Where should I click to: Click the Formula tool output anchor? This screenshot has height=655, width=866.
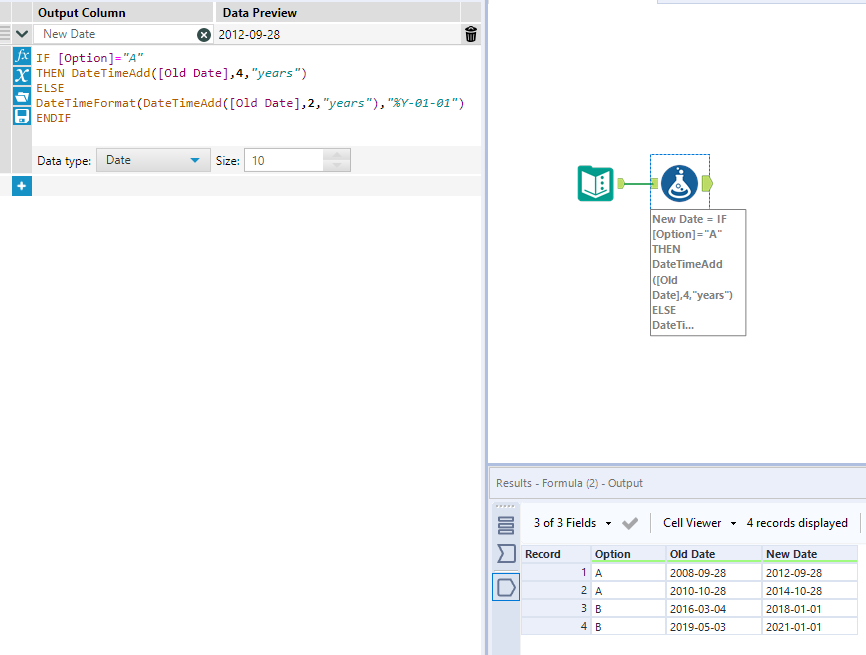point(707,183)
